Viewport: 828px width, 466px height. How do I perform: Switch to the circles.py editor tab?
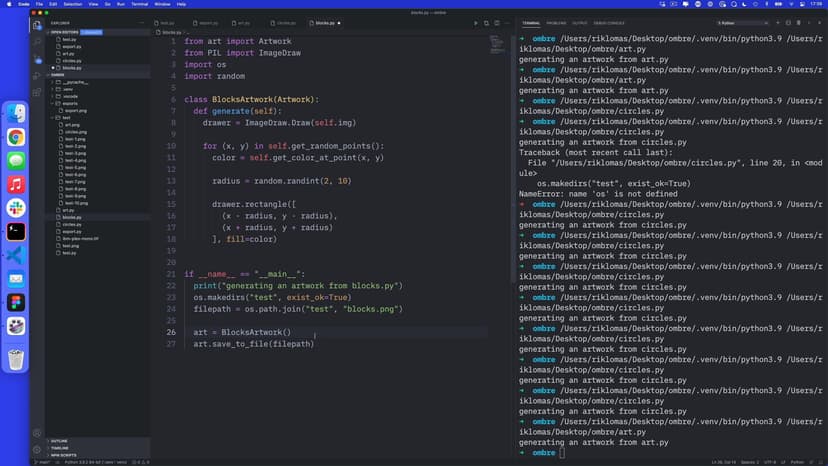tap(285, 22)
